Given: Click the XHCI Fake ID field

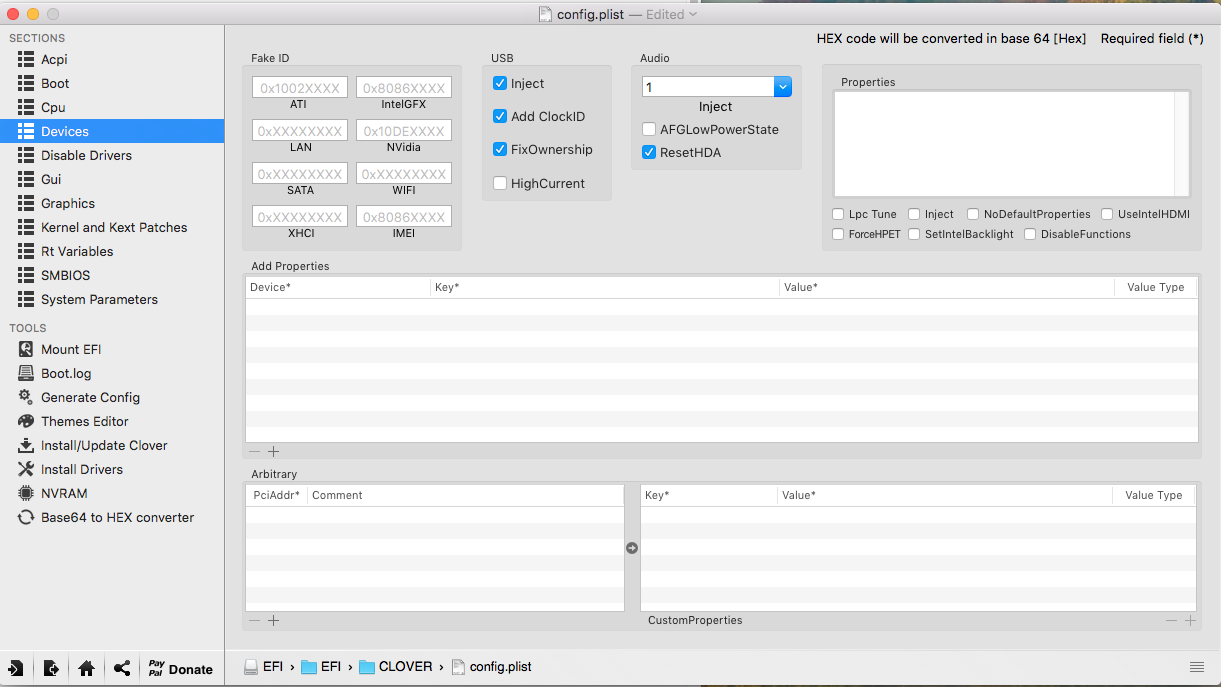Looking at the screenshot, I should coord(300,216).
